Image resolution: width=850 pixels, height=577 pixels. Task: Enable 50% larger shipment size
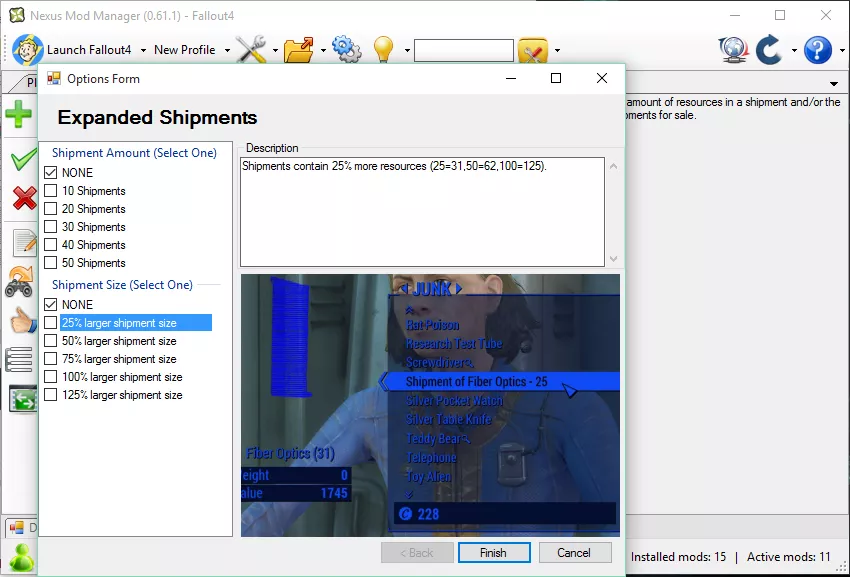point(50,341)
